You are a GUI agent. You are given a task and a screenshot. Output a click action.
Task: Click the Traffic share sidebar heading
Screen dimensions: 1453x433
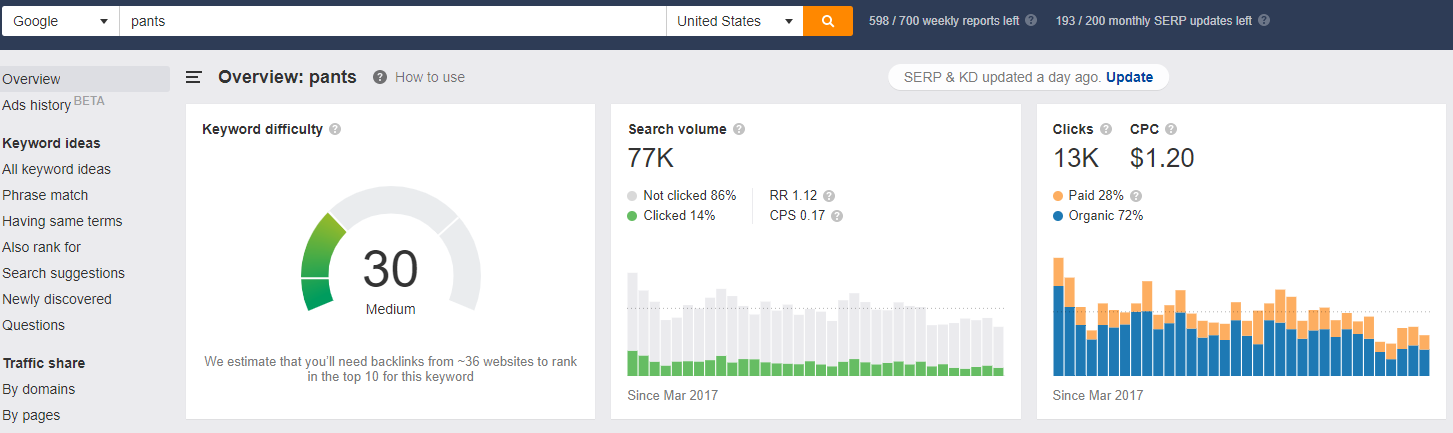44,363
